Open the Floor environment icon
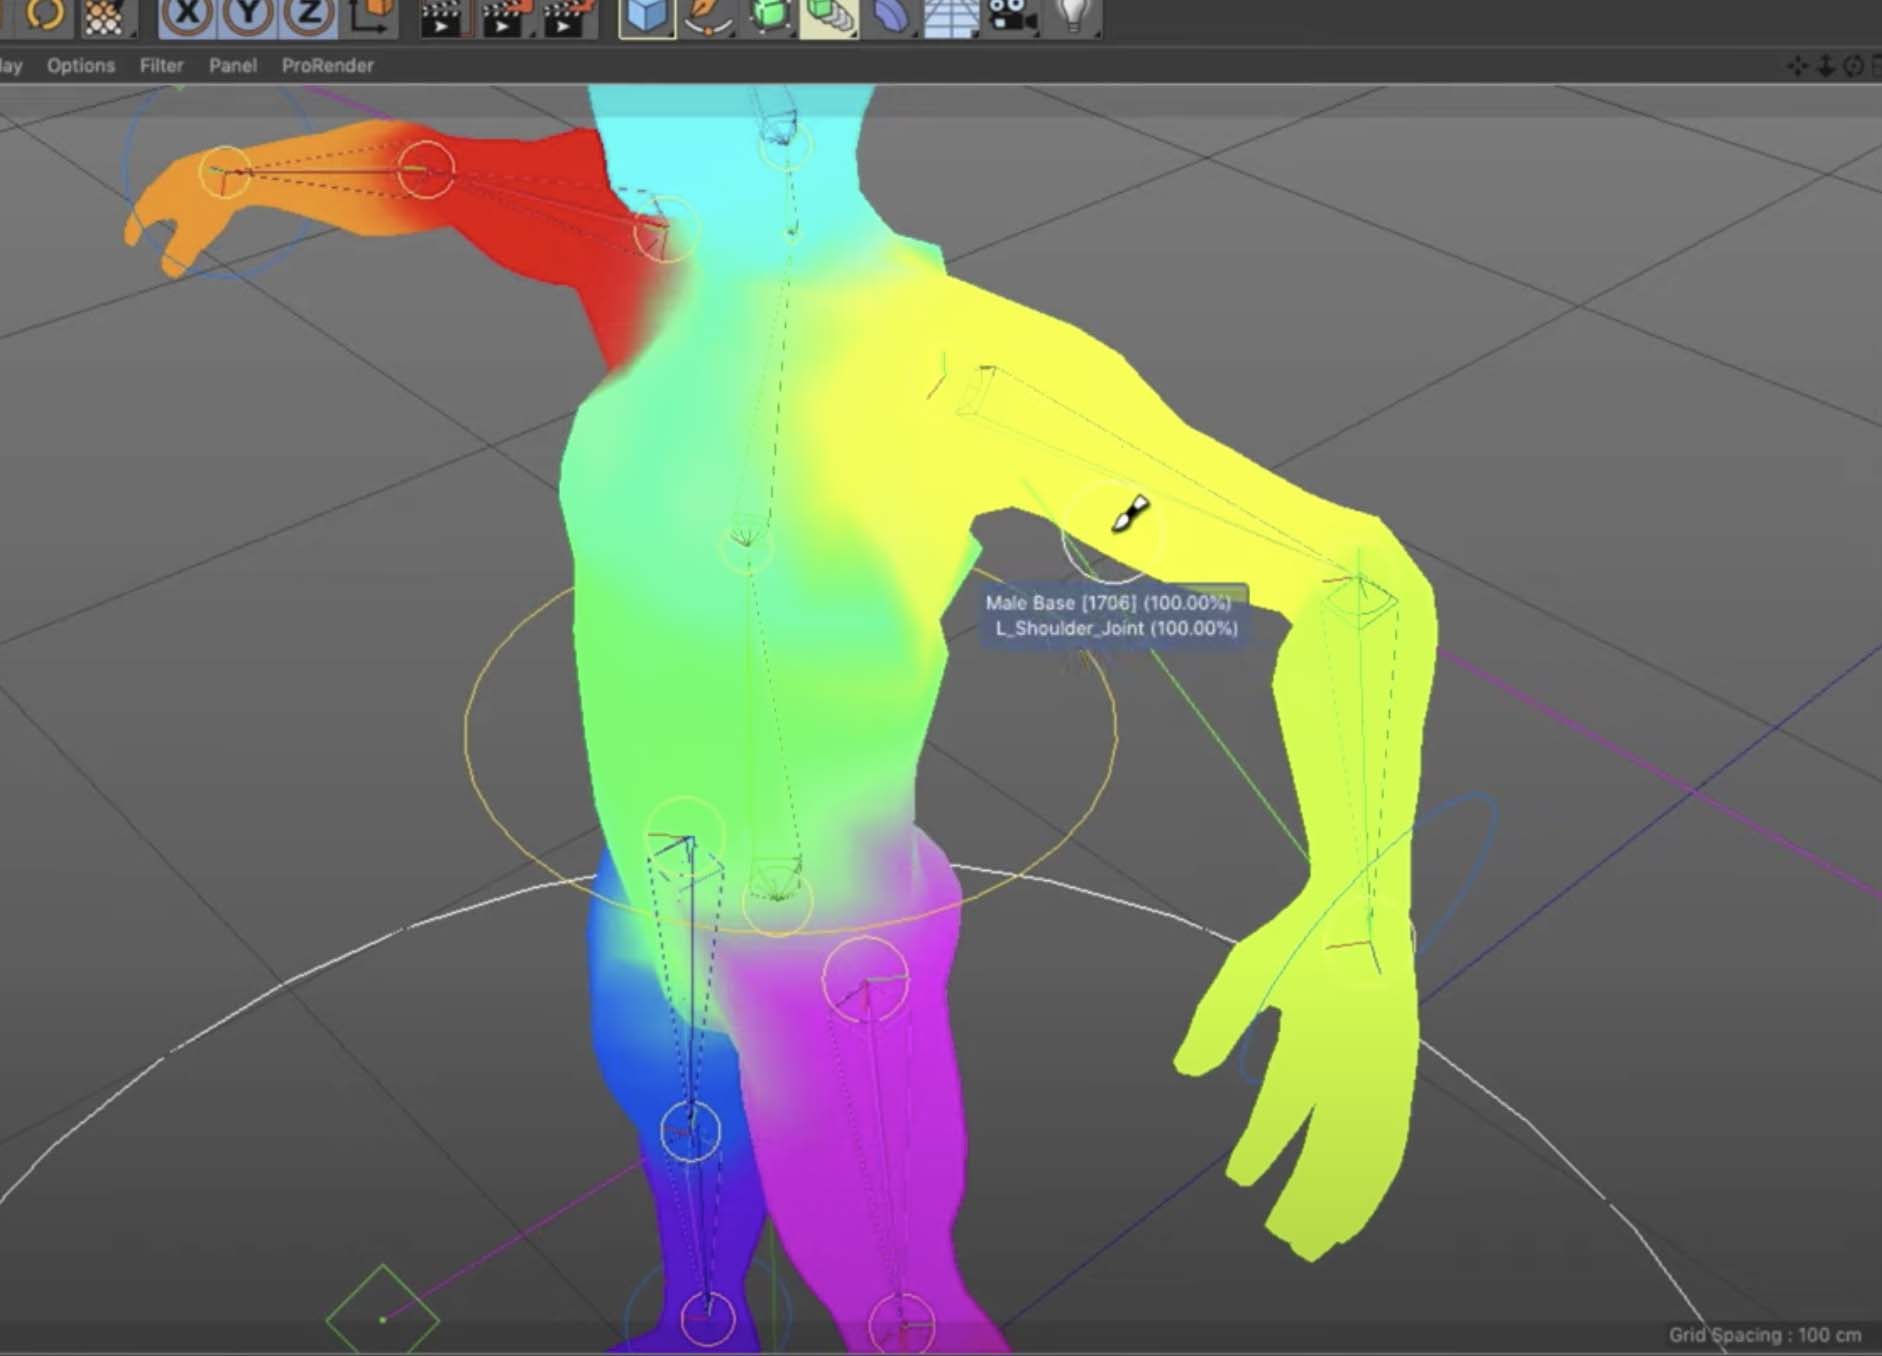Viewport: 1882px width, 1356px height. tap(950, 17)
